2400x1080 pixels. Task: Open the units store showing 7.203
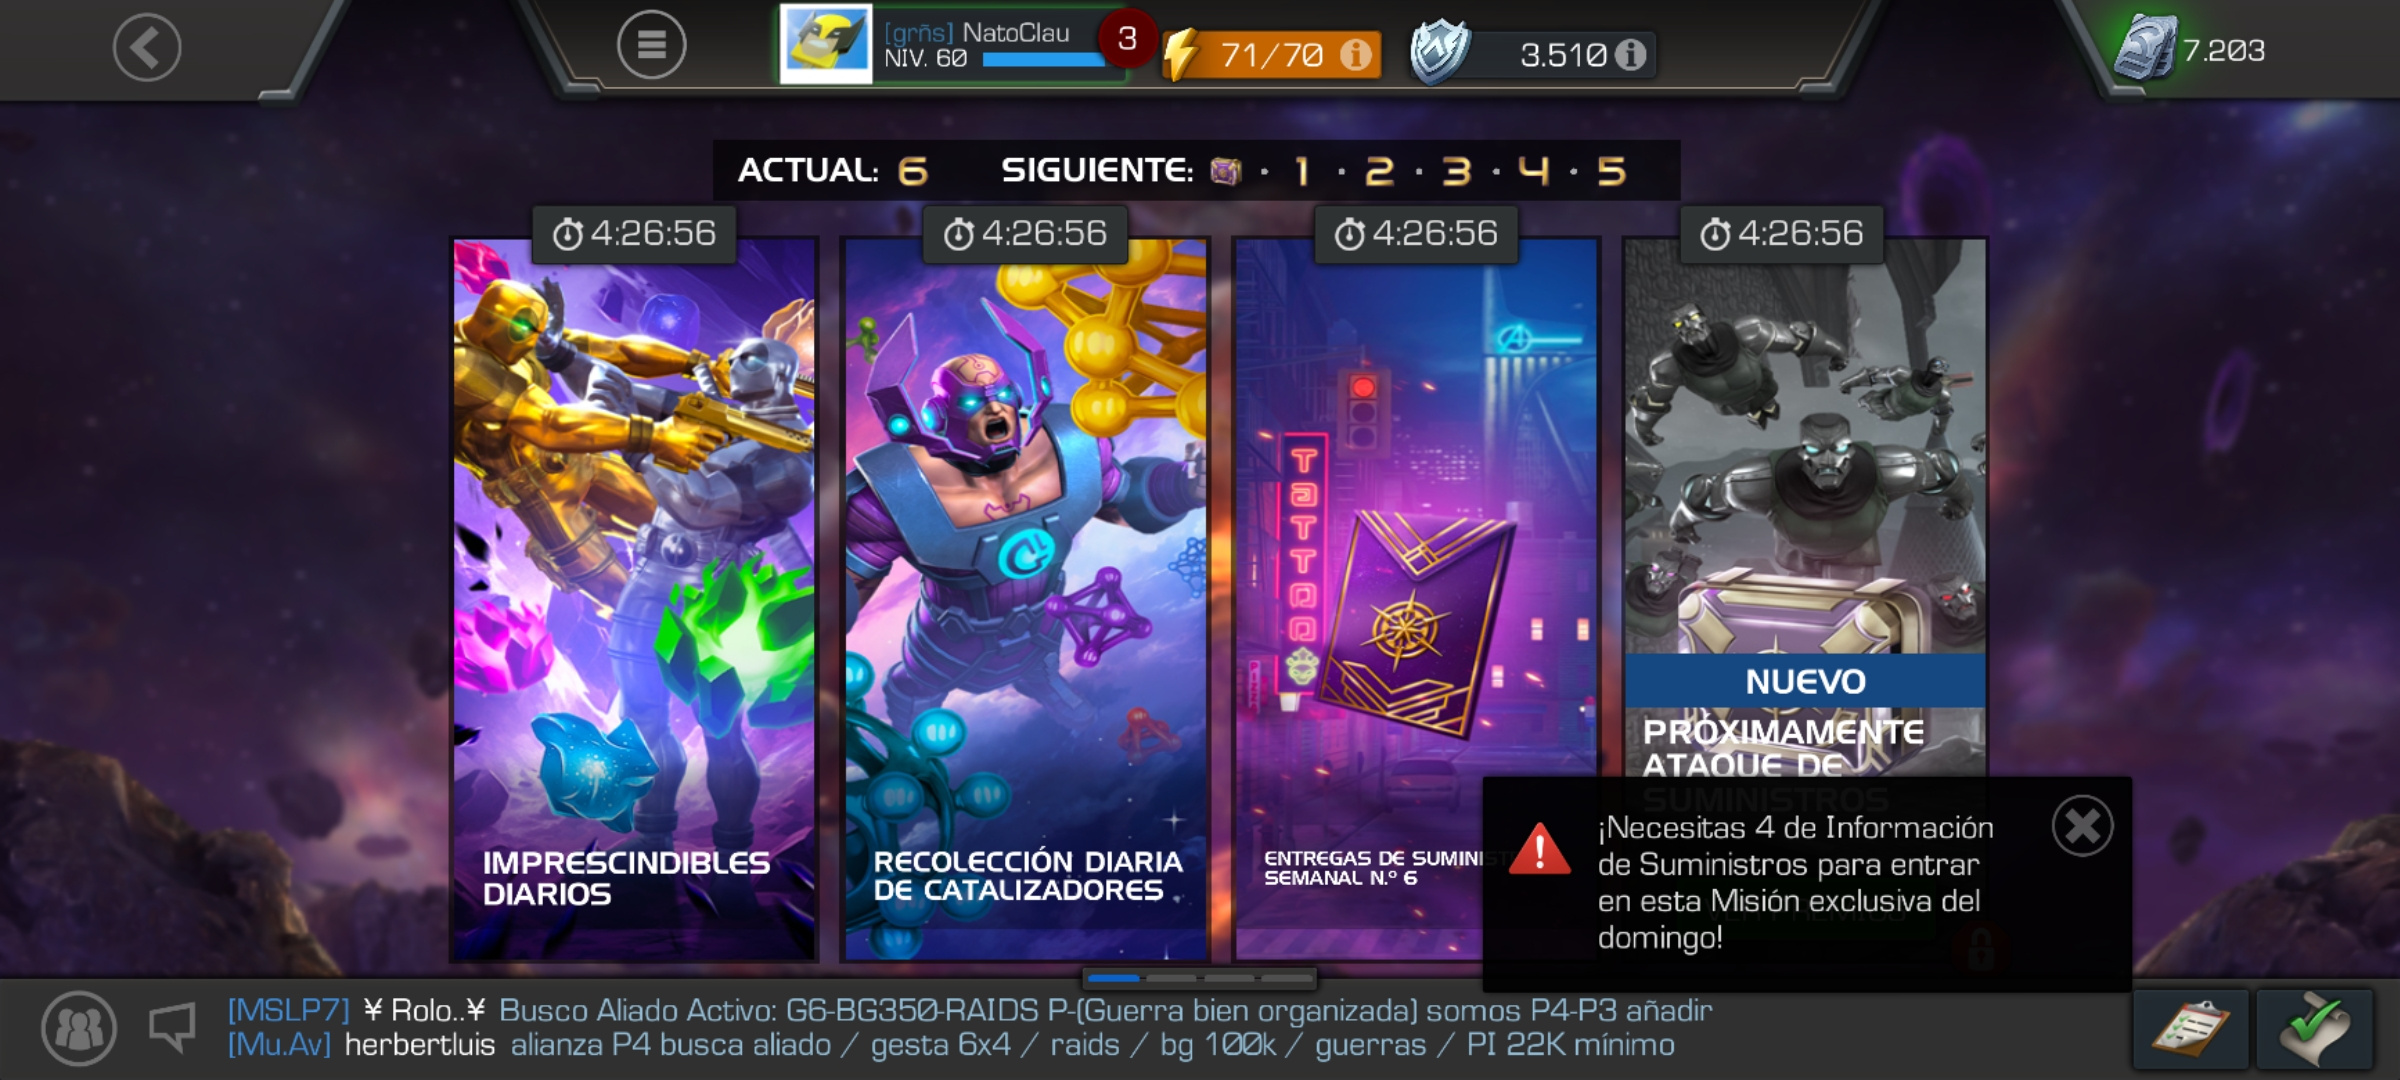tap(2191, 48)
